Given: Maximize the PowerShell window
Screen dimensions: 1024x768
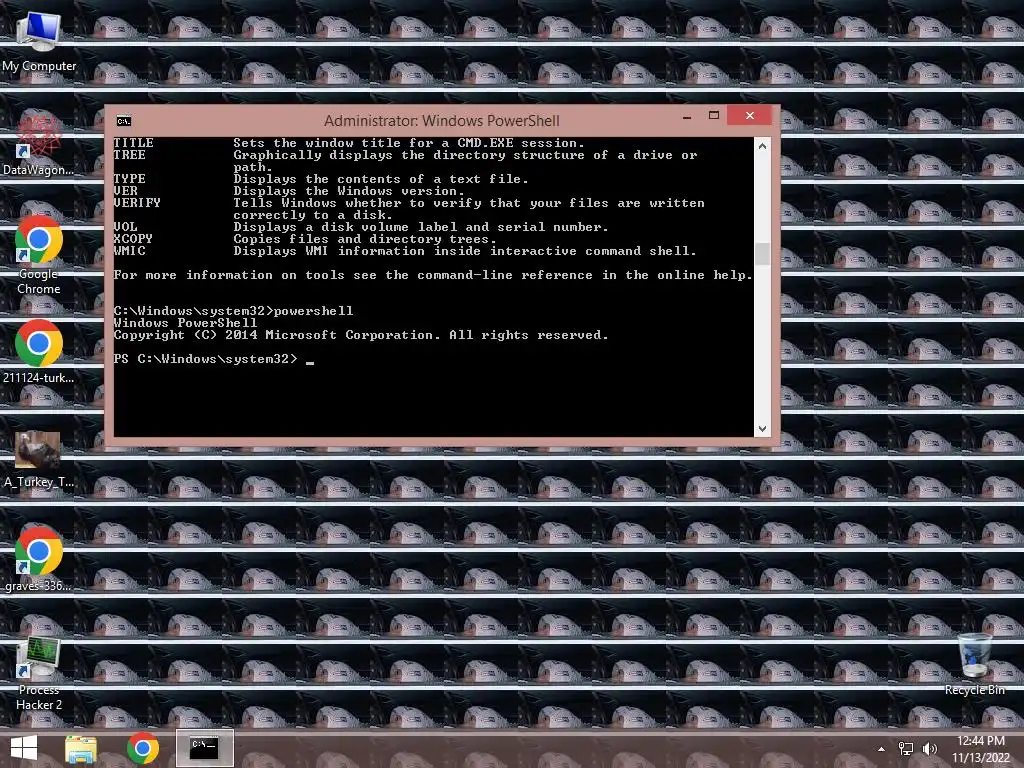Looking at the screenshot, I should pyautogui.click(x=714, y=116).
